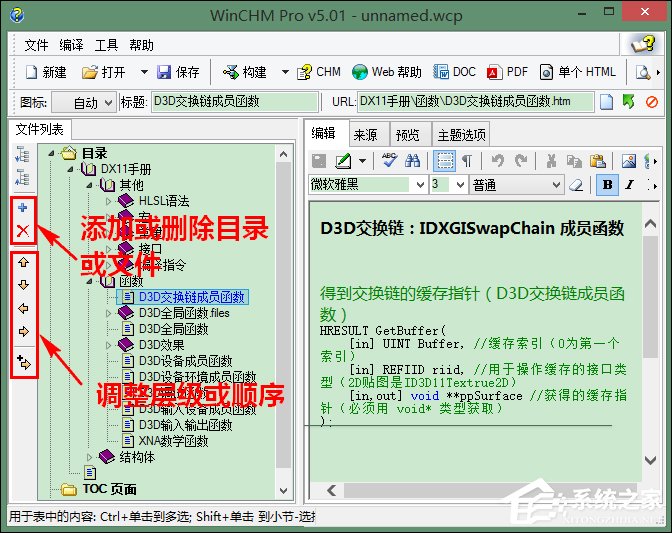Click the blue plus add item icon
The width and height of the screenshot is (672, 533).
click(23, 208)
